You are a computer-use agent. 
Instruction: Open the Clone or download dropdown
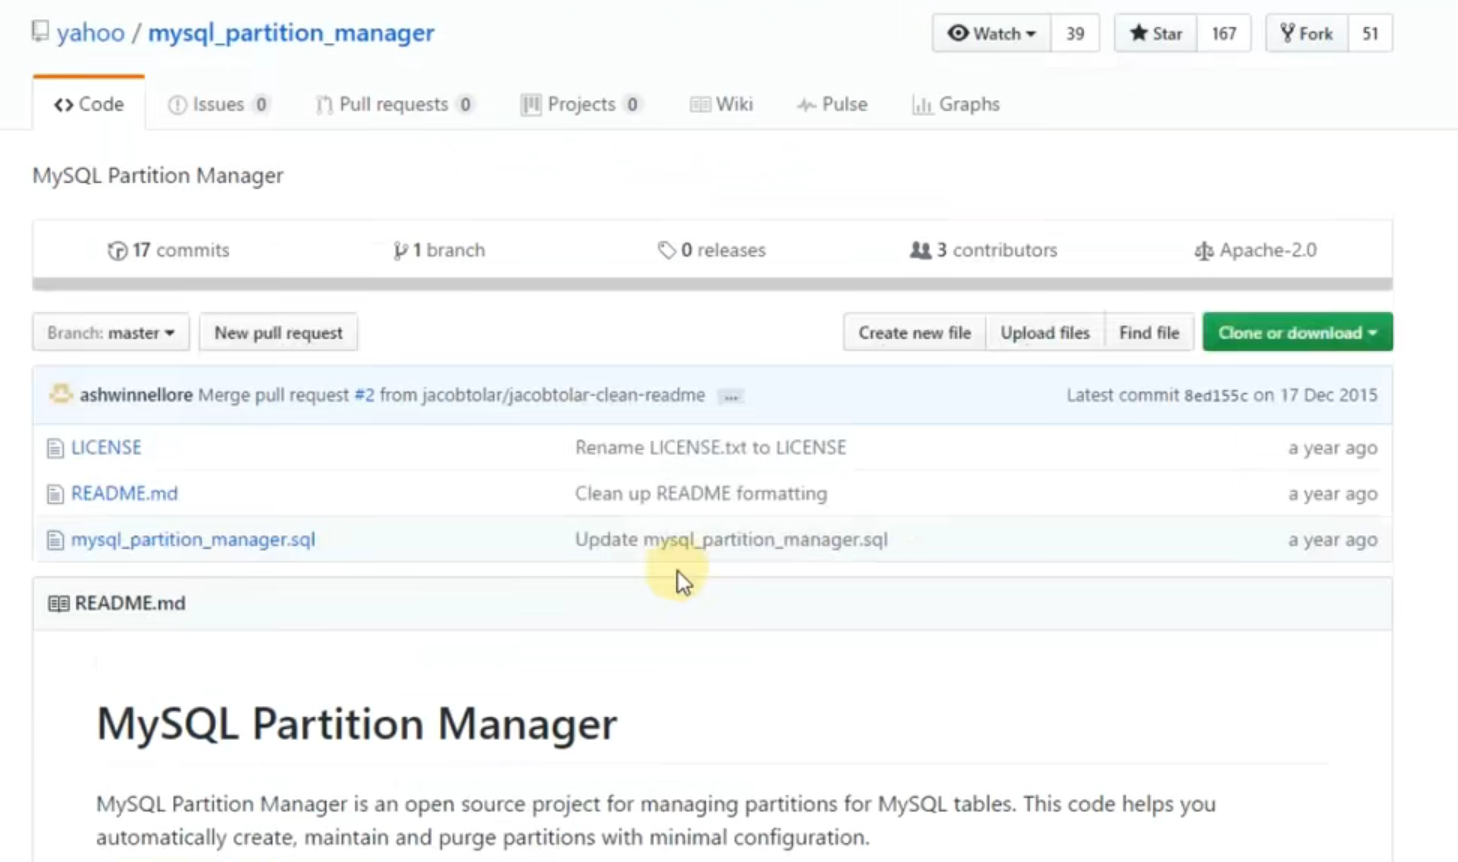[1297, 333]
